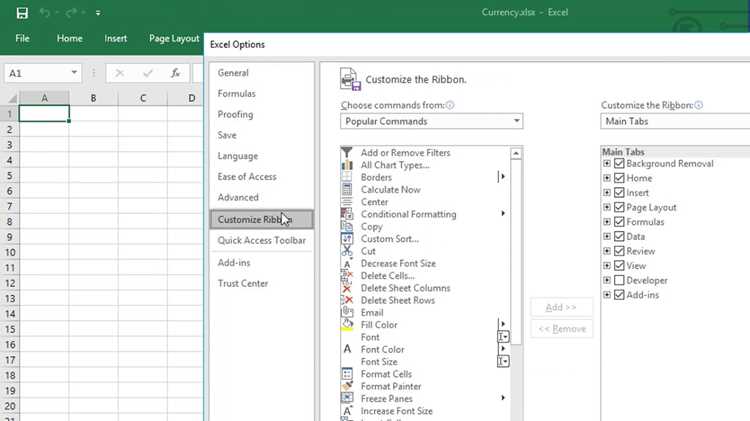Screen dimensions: 750x421
Task: Click the Undo arrow icon
Action: (44, 13)
